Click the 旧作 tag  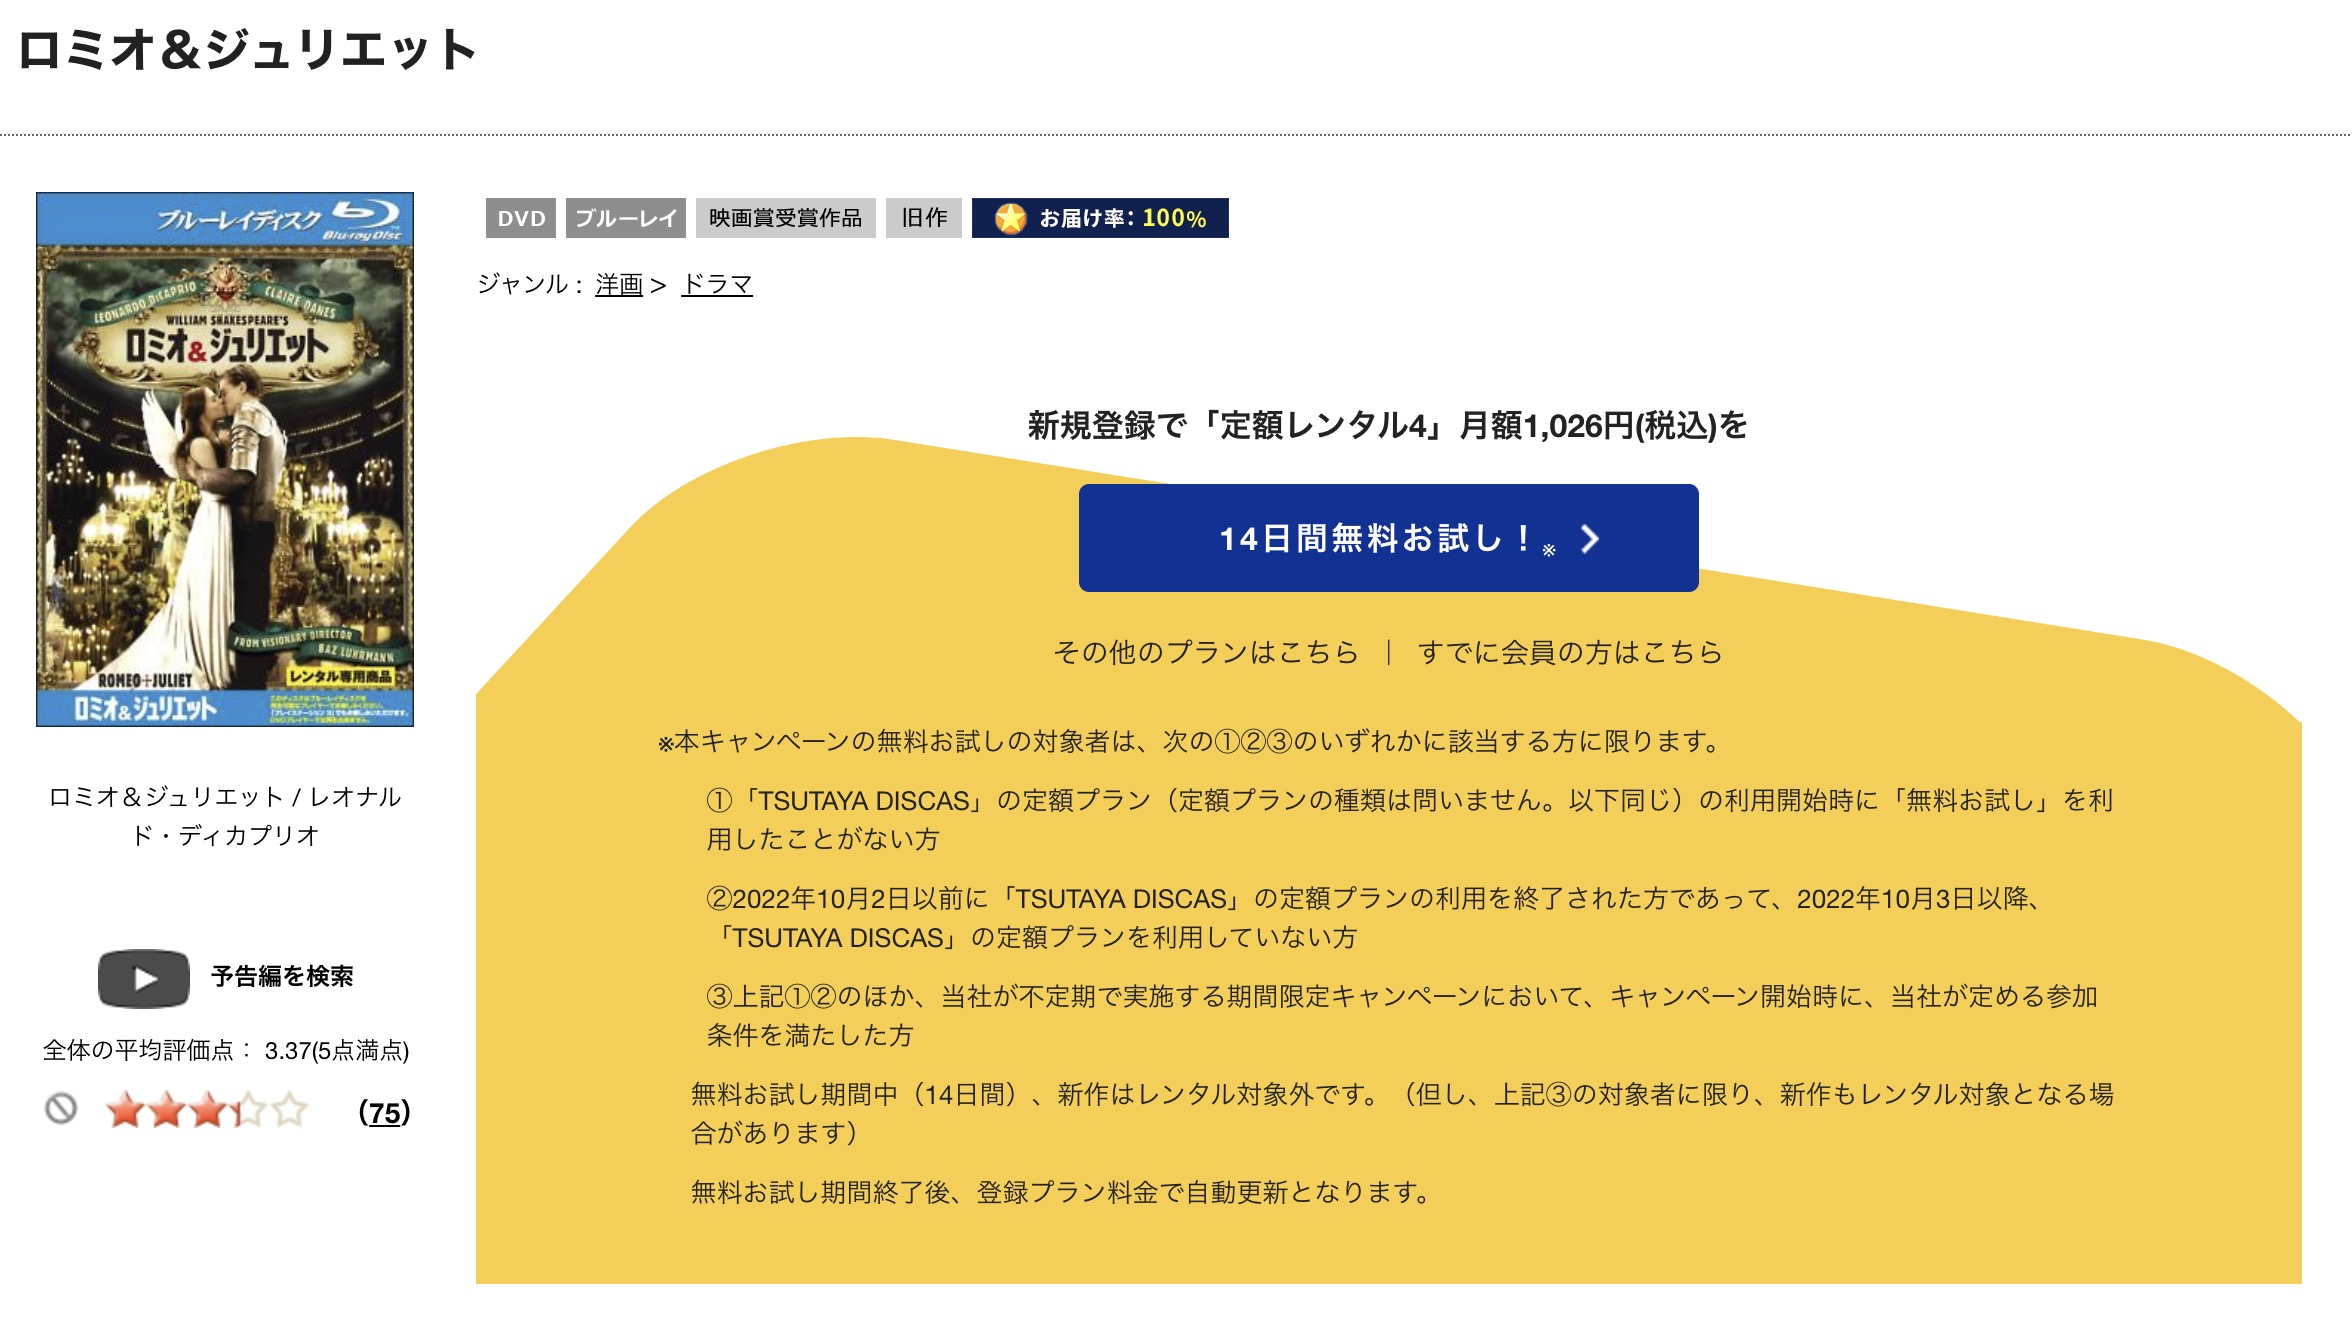tap(924, 218)
